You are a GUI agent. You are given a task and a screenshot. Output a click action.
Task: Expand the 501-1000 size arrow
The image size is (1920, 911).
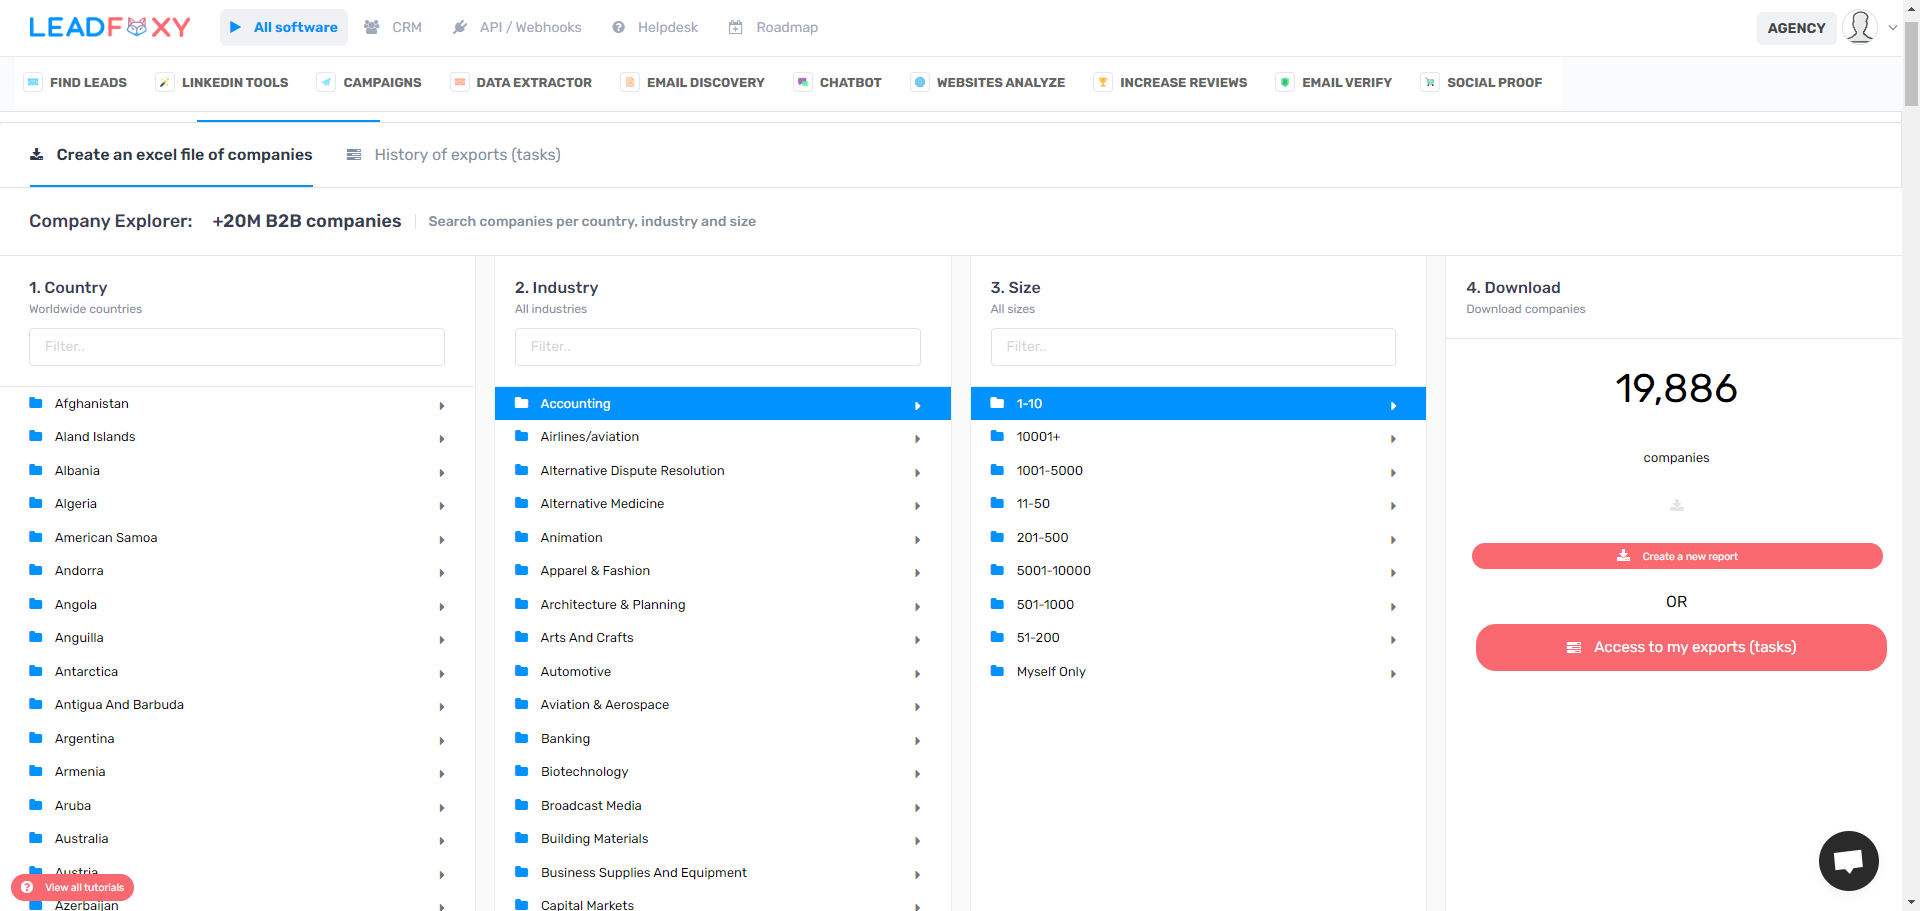[1393, 606]
